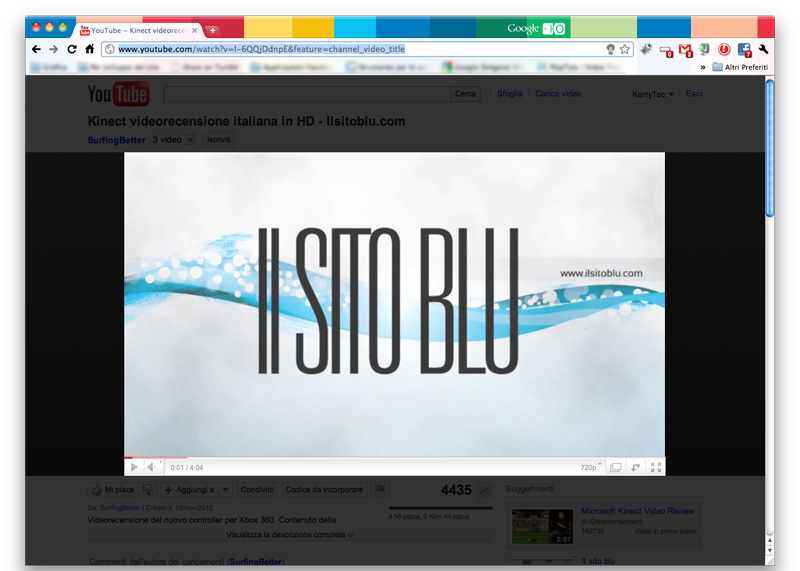The height and width of the screenshot is (571, 800).
Task: Open the Sfoglia browse link
Action: [509, 93]
